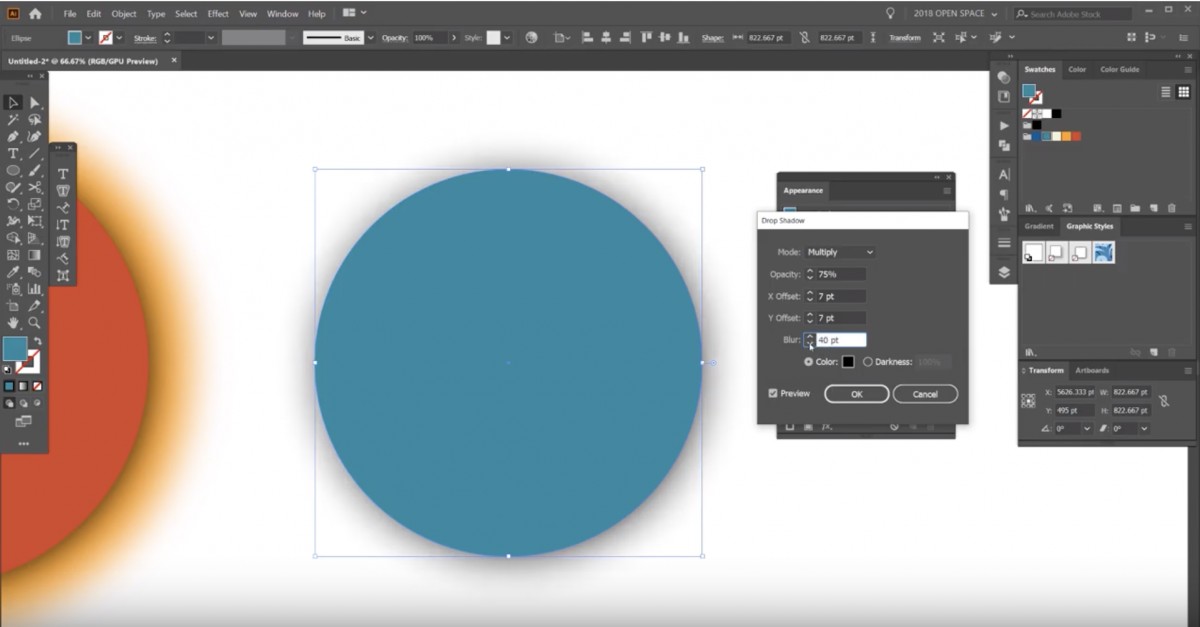Select the Eyedropper tool
Viewport: 1200px width, 627px height.
13,272
